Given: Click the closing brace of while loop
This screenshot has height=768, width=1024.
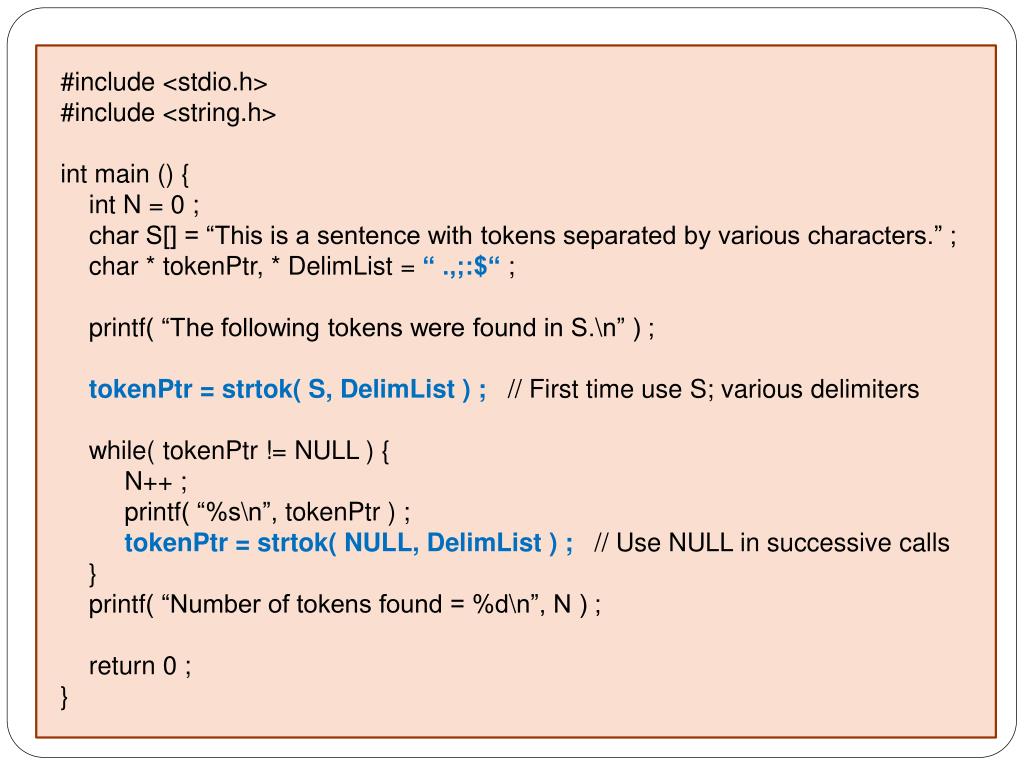Looking at the screenshot, I should pos(93,574).
